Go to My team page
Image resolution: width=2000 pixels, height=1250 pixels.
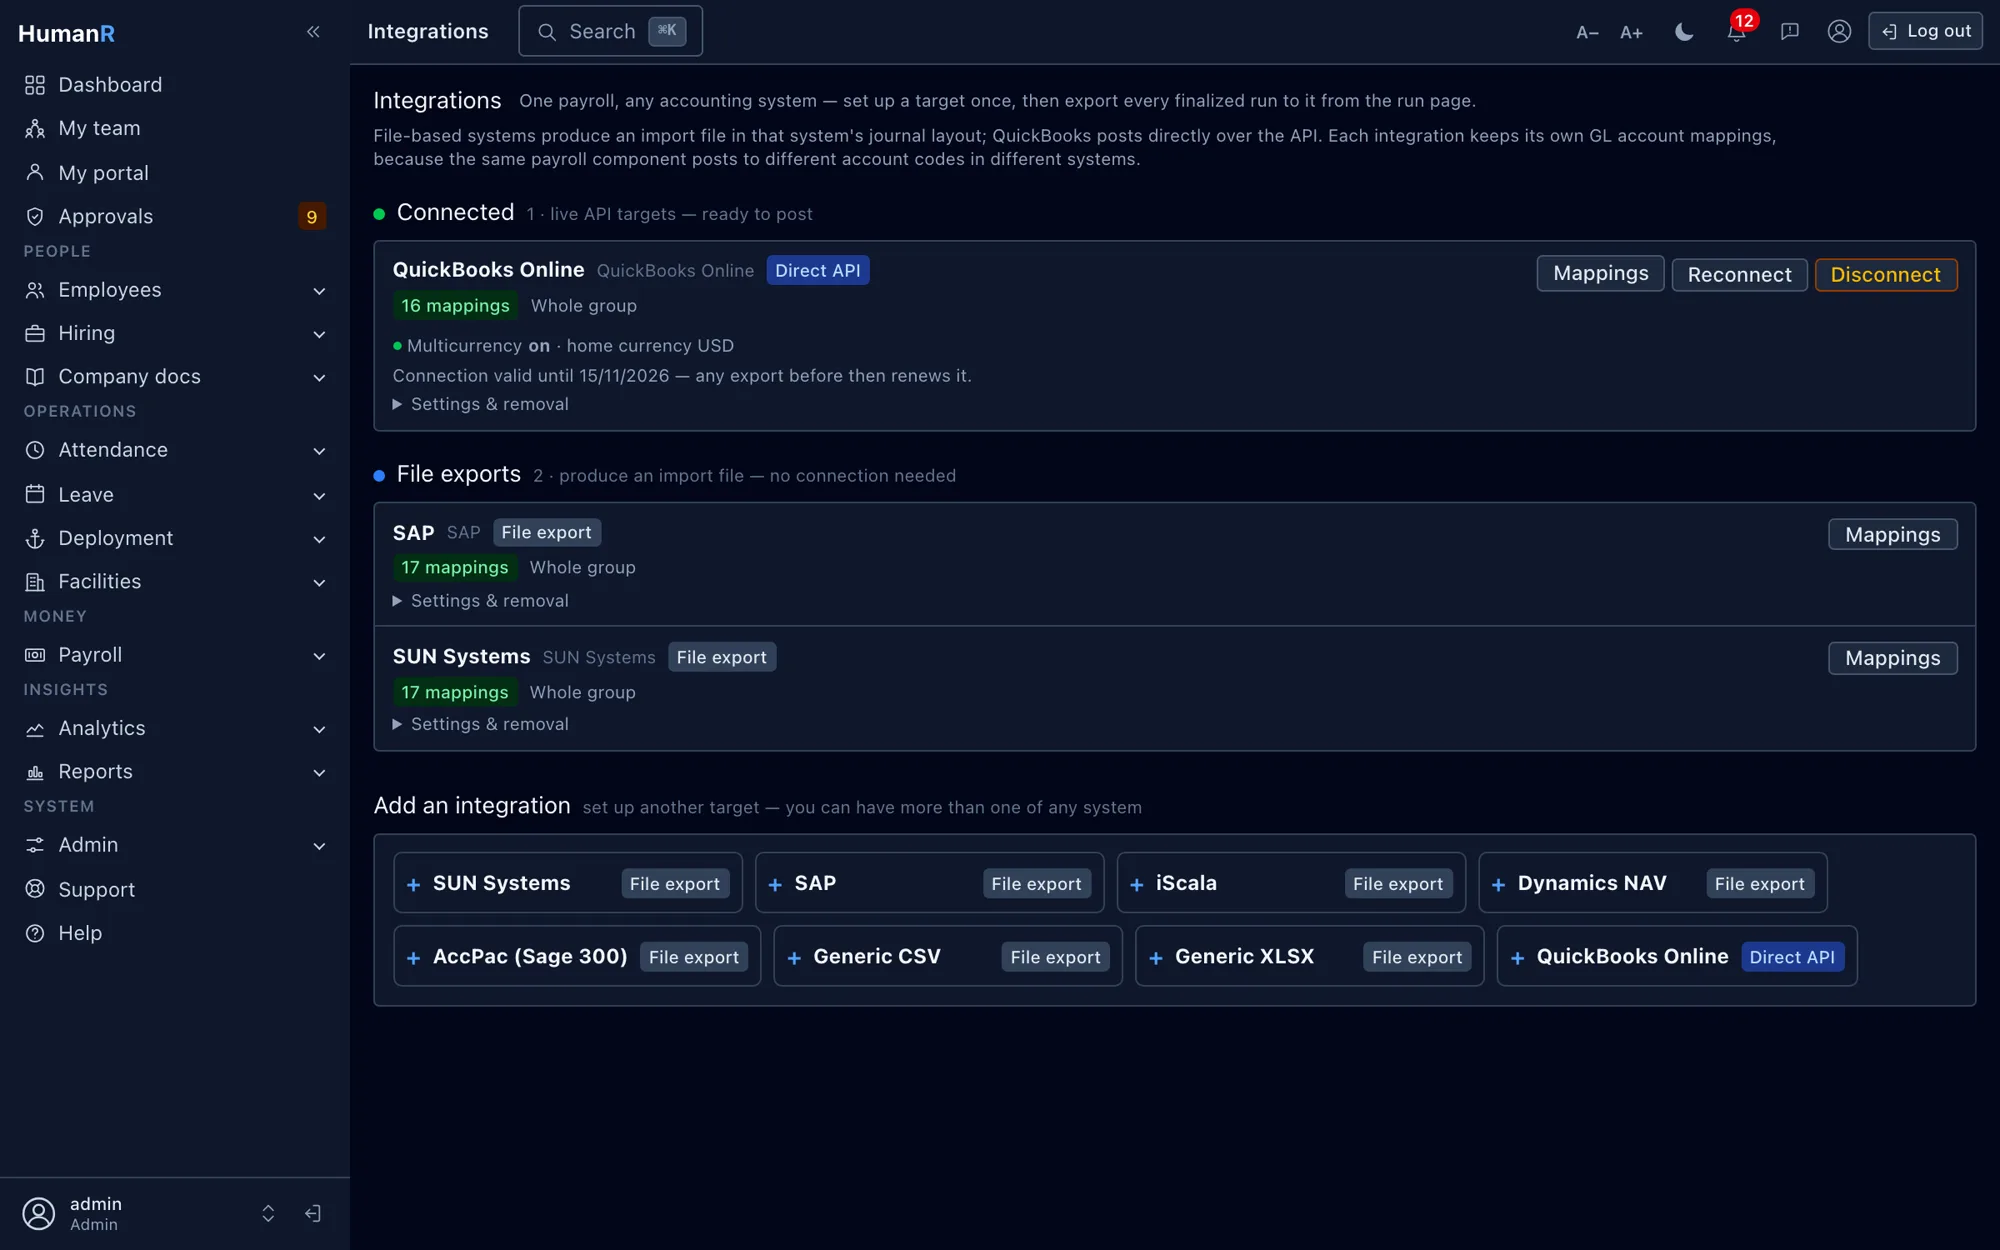pos(175,128)
